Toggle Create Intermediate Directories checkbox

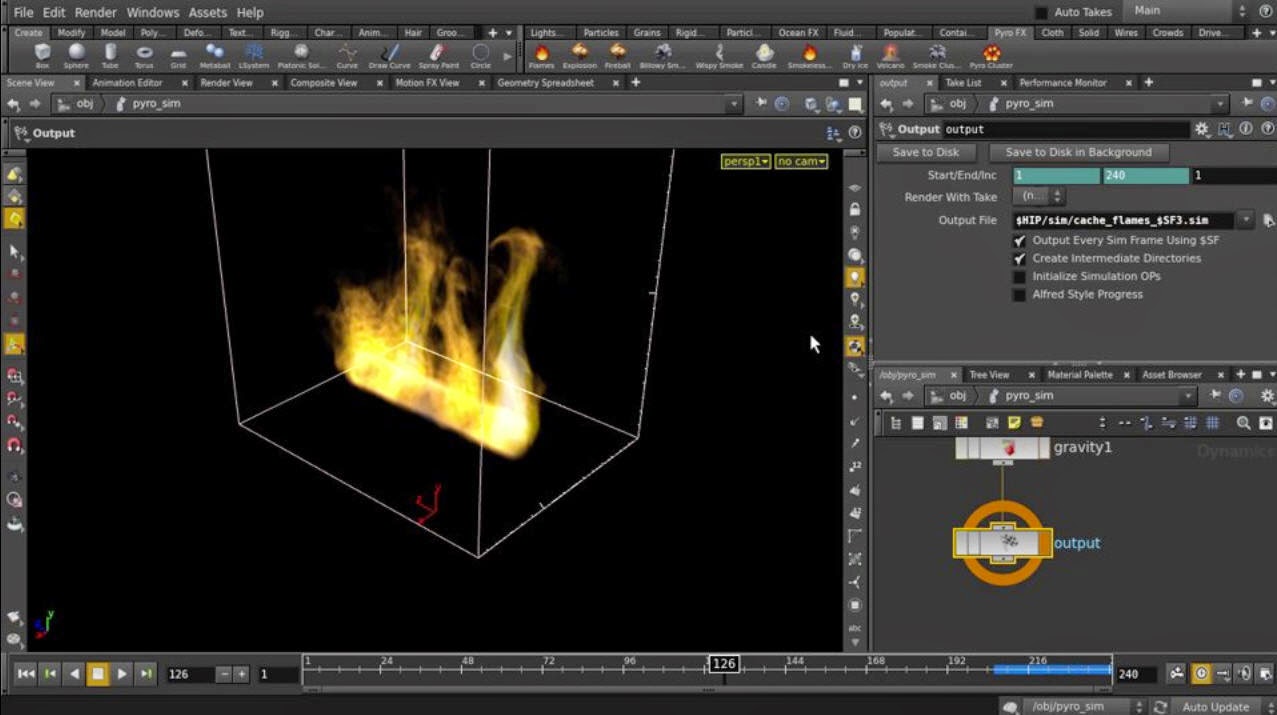coord(1019,259)
